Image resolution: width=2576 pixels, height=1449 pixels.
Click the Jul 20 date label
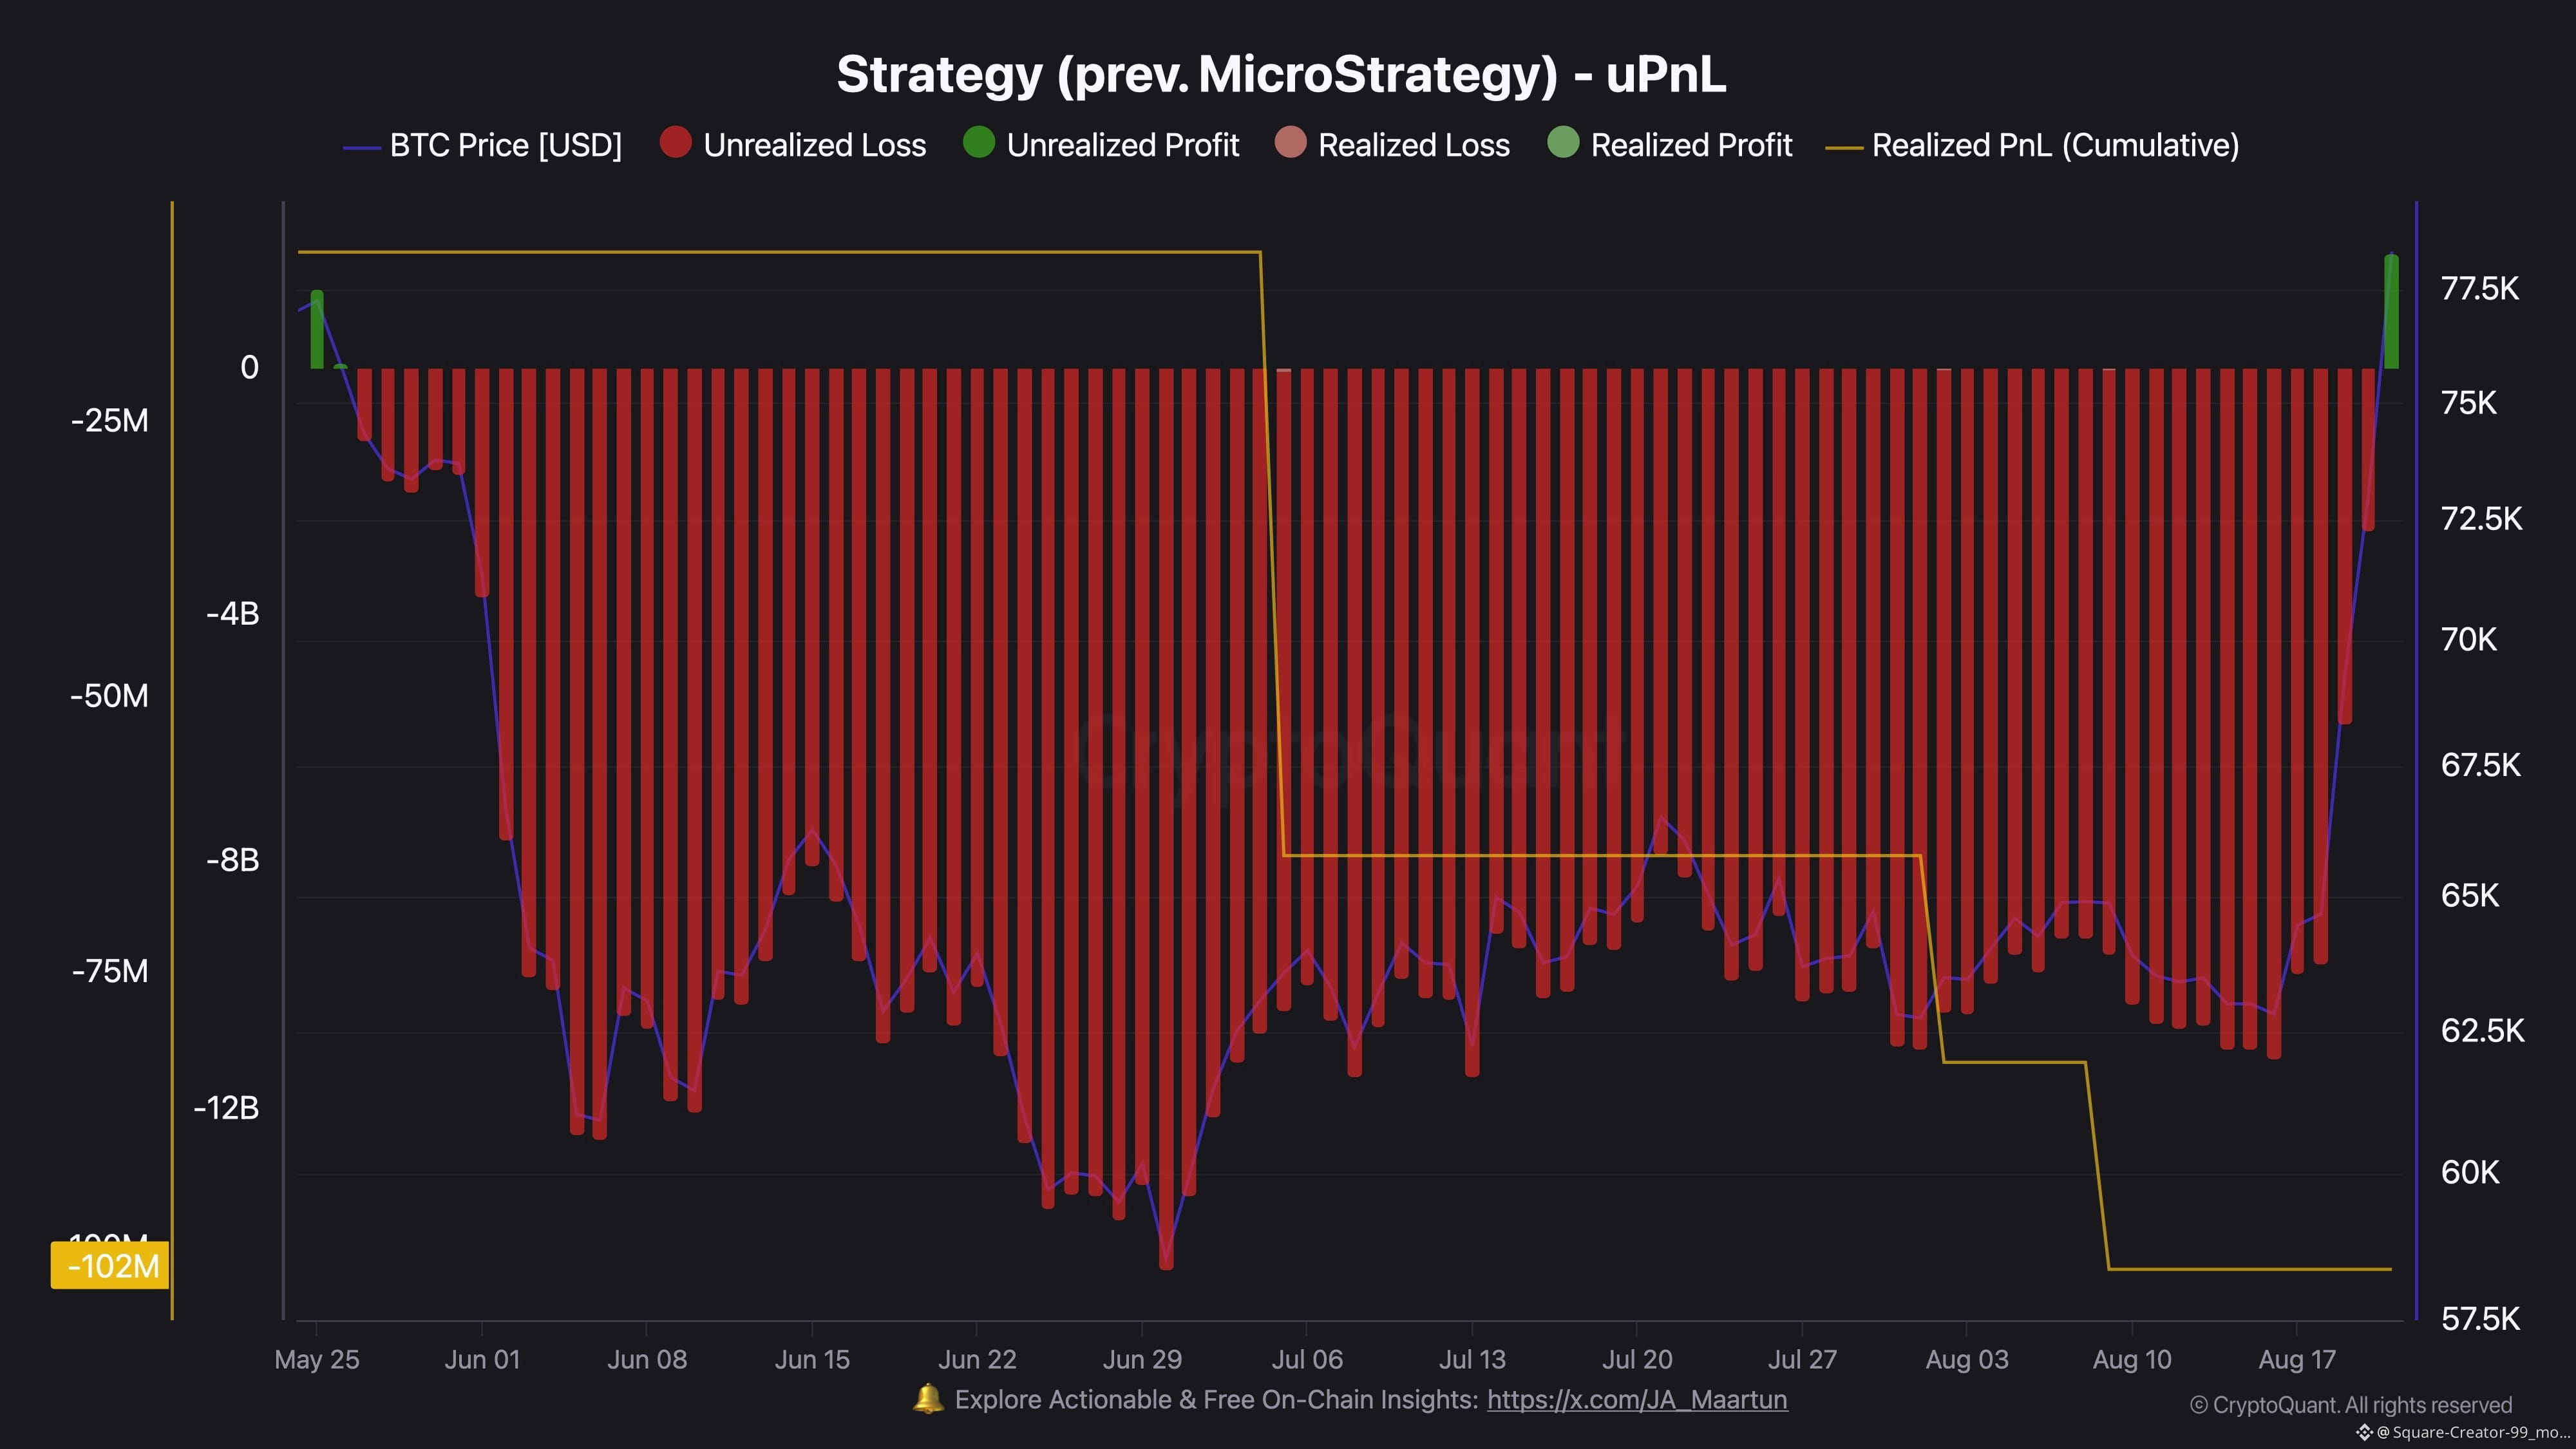1637,1360
